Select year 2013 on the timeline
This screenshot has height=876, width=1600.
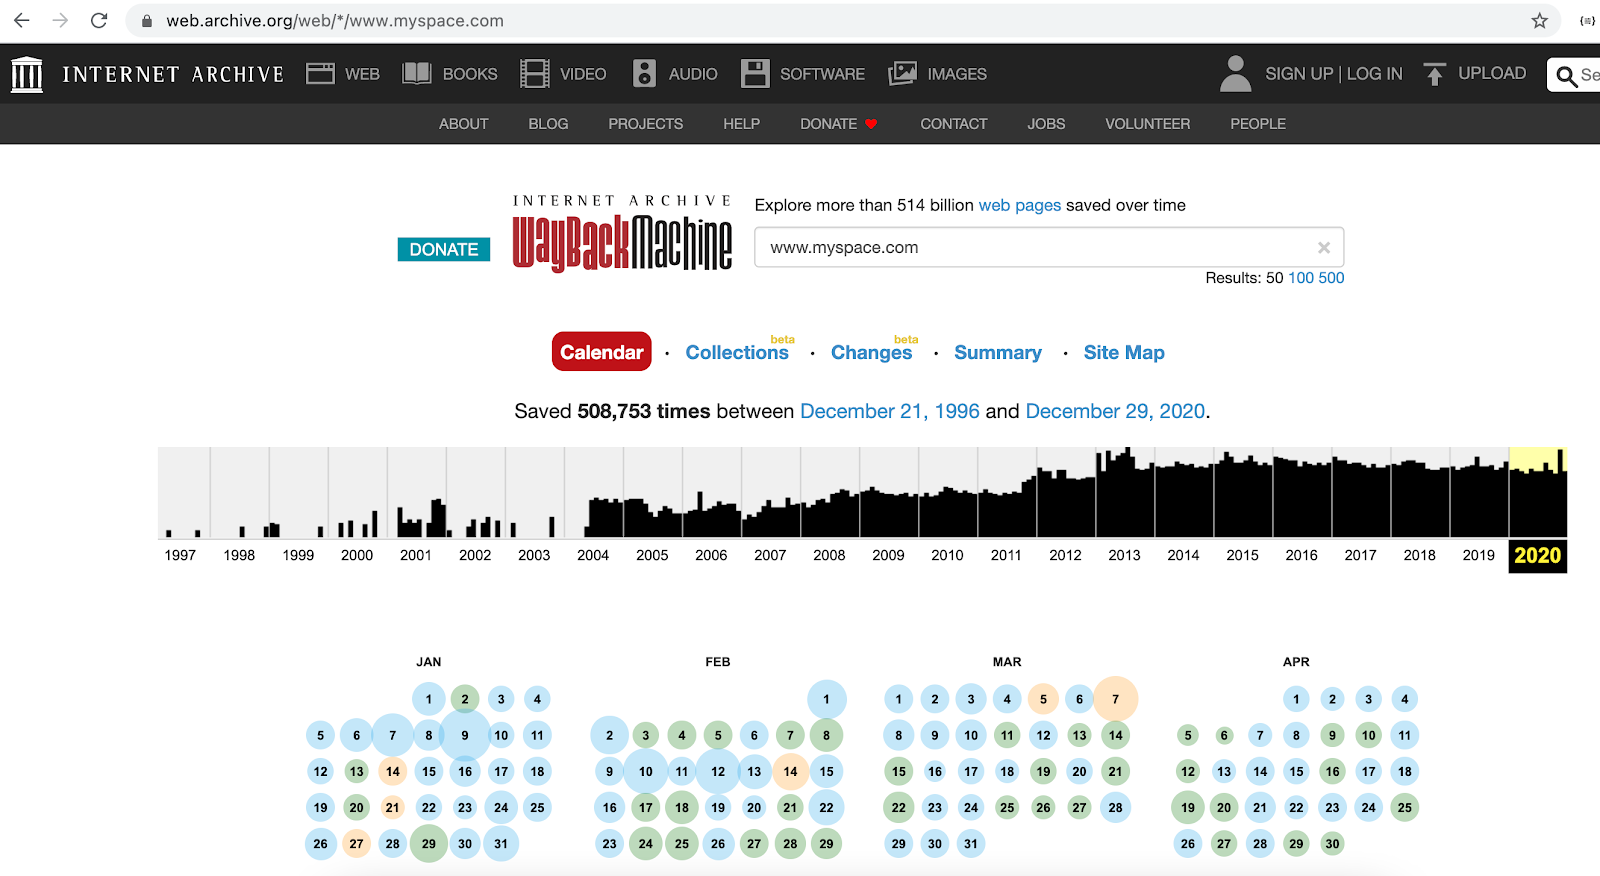(x=1124, y=555)
